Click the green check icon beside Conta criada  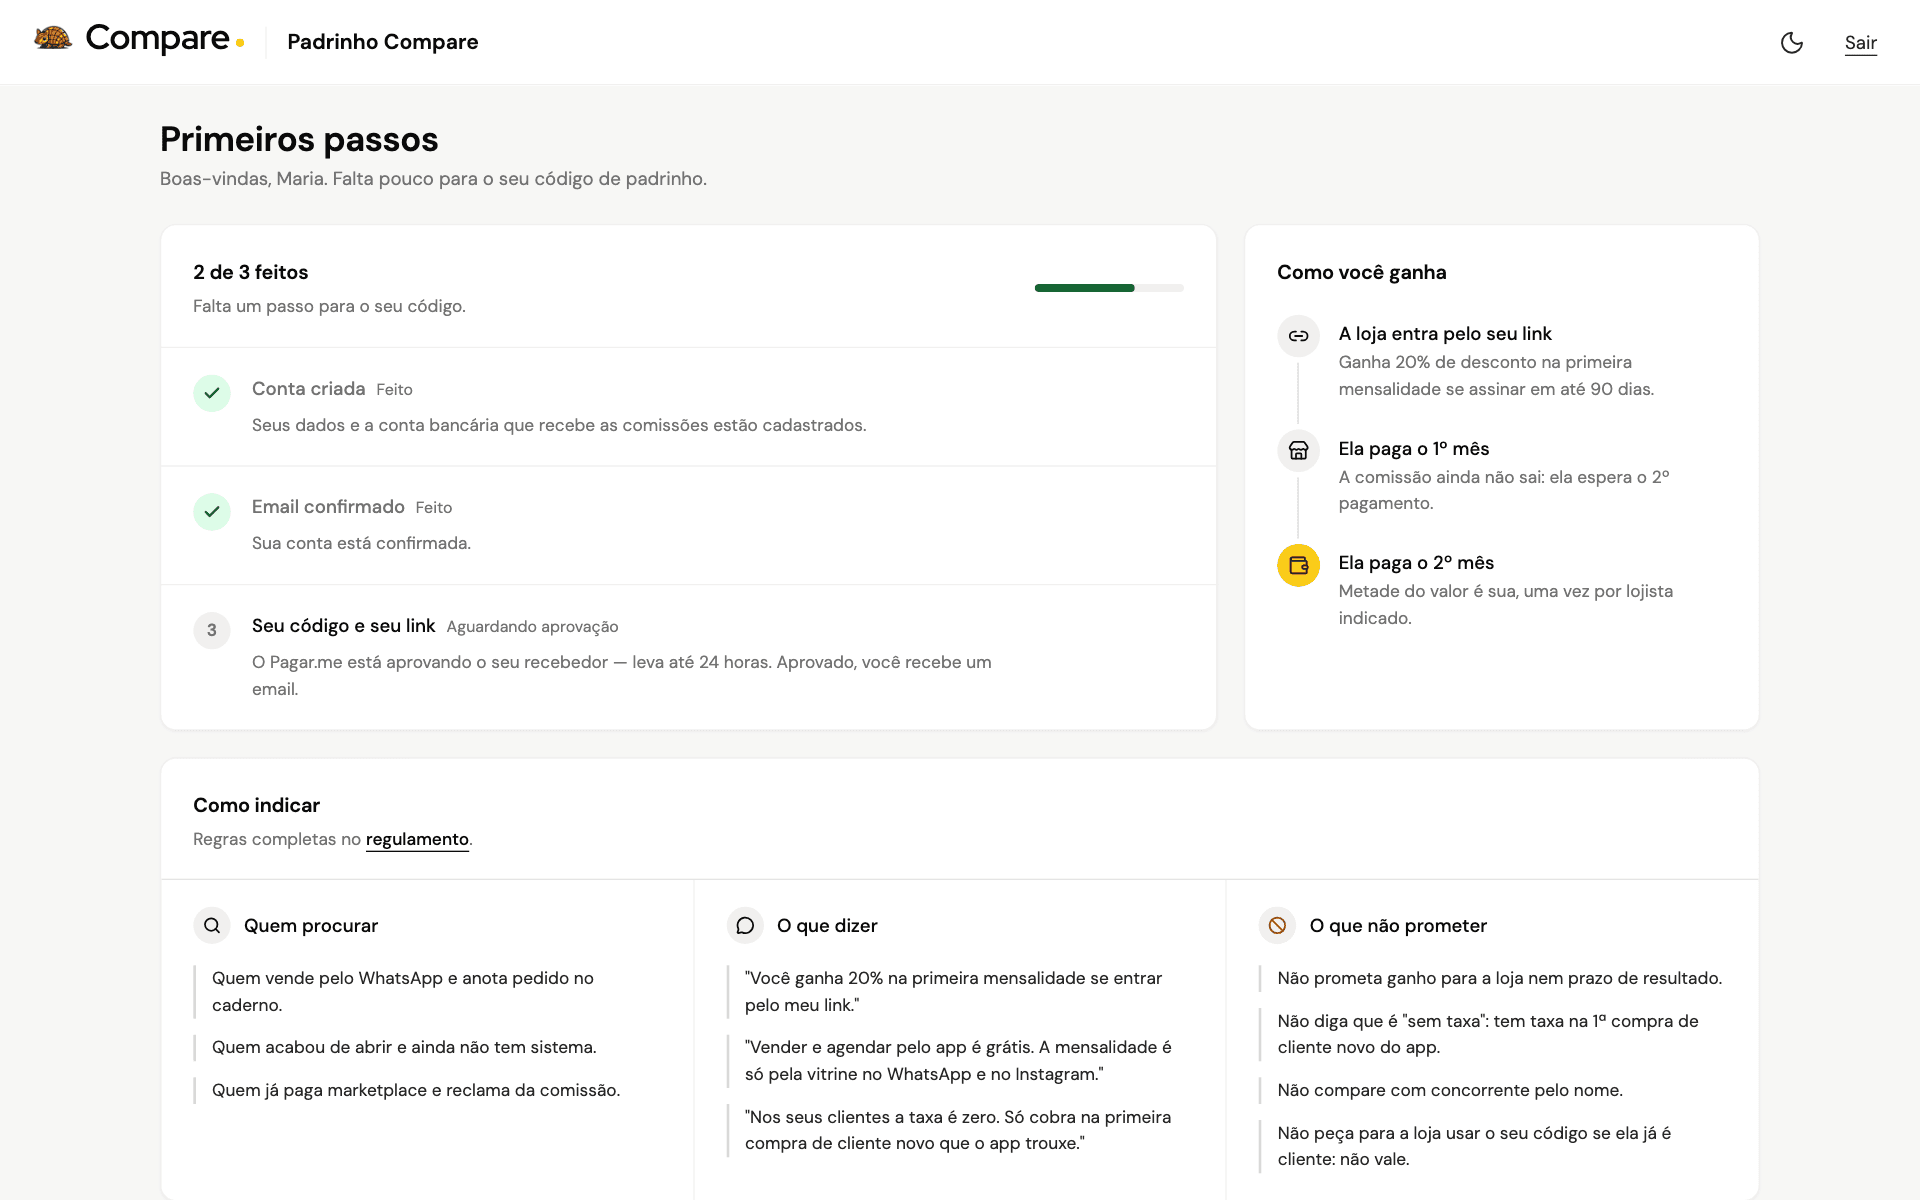click(212, 393)
